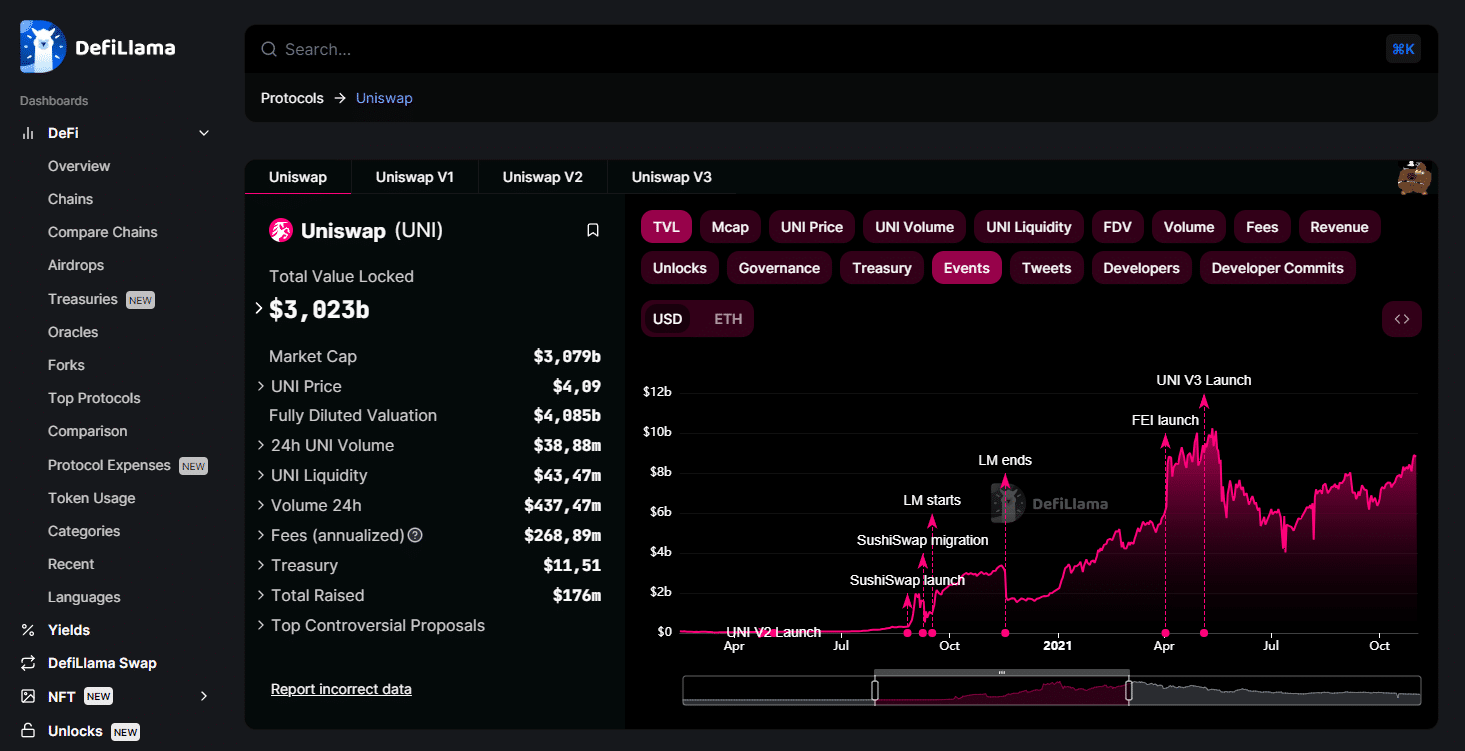The width and height of the screenshot is (1465, 751).
Task: Expand the Treasury breakdown
Action: [x=260, y=565]
